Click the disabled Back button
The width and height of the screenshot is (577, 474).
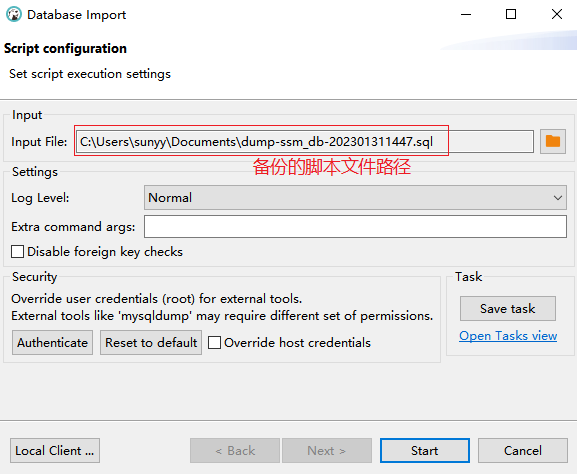[235, 450]
